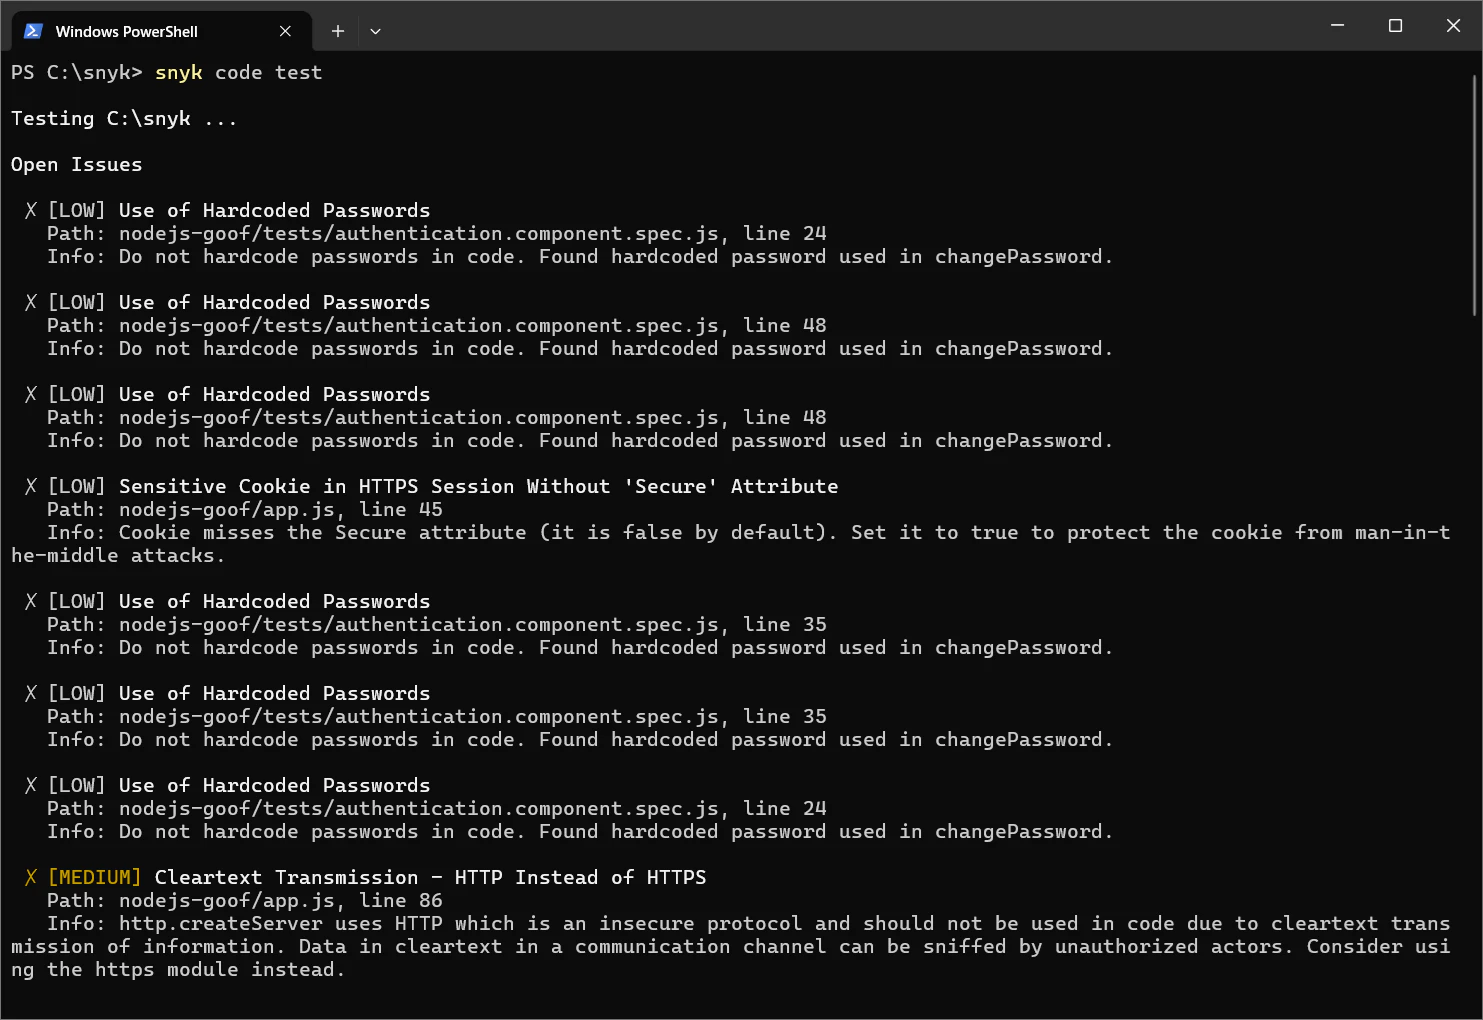Click the yellow 'snyk' command word
Screen dimensions: 1483x1020
(x=179, y=73)
